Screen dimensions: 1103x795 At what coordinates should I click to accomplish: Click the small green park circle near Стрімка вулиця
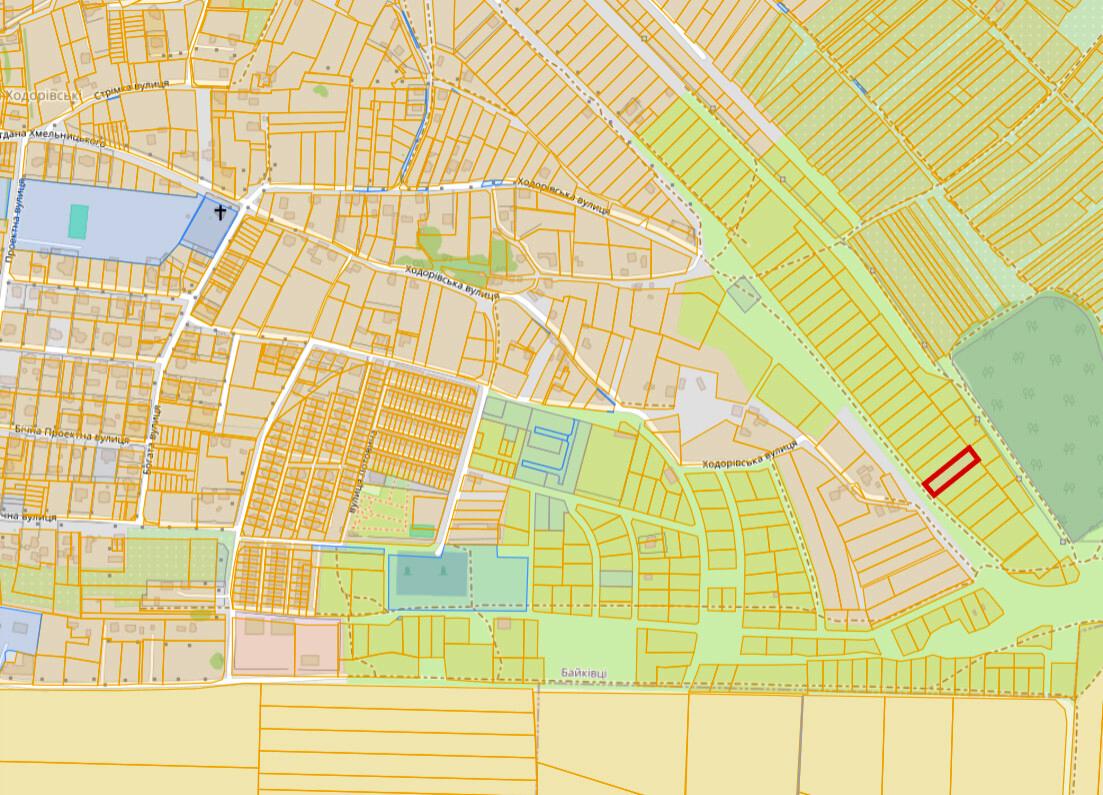click(320, 91)
